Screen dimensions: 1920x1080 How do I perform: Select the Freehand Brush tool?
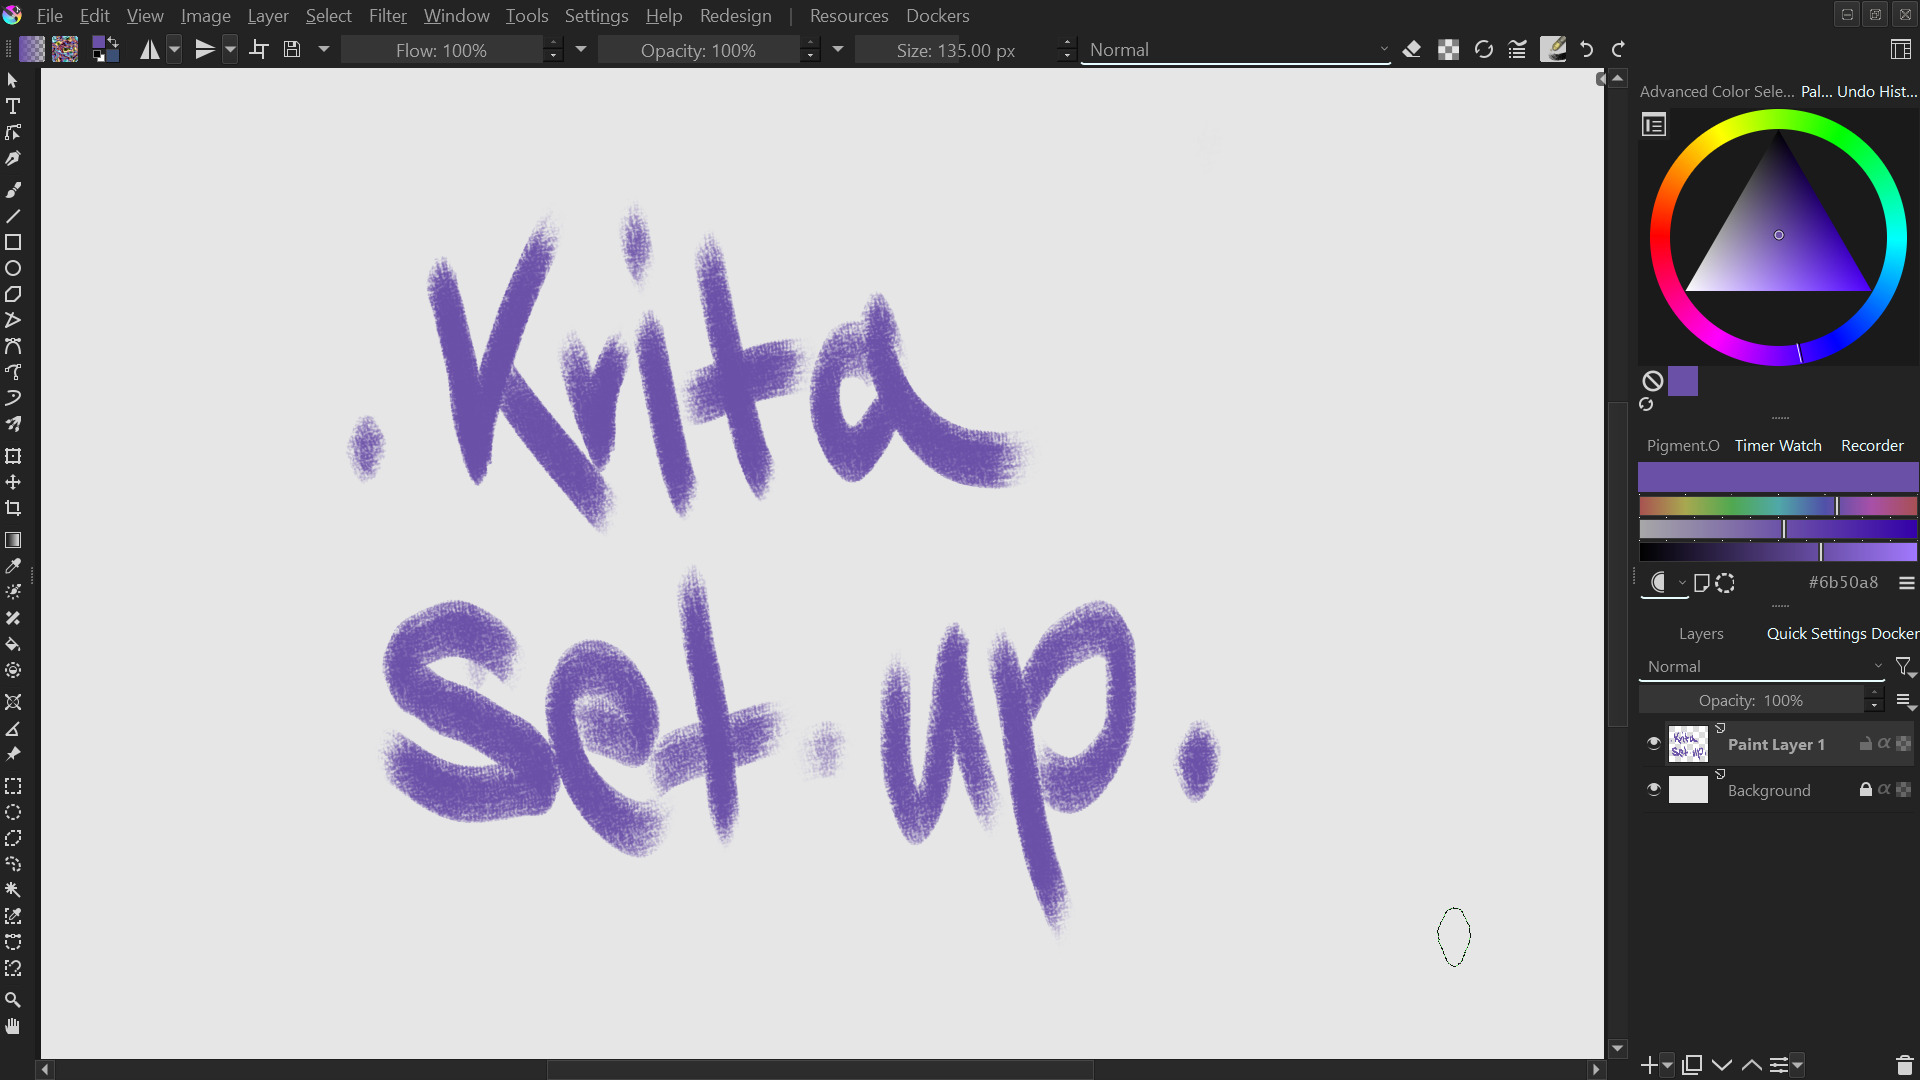[13, 190]
